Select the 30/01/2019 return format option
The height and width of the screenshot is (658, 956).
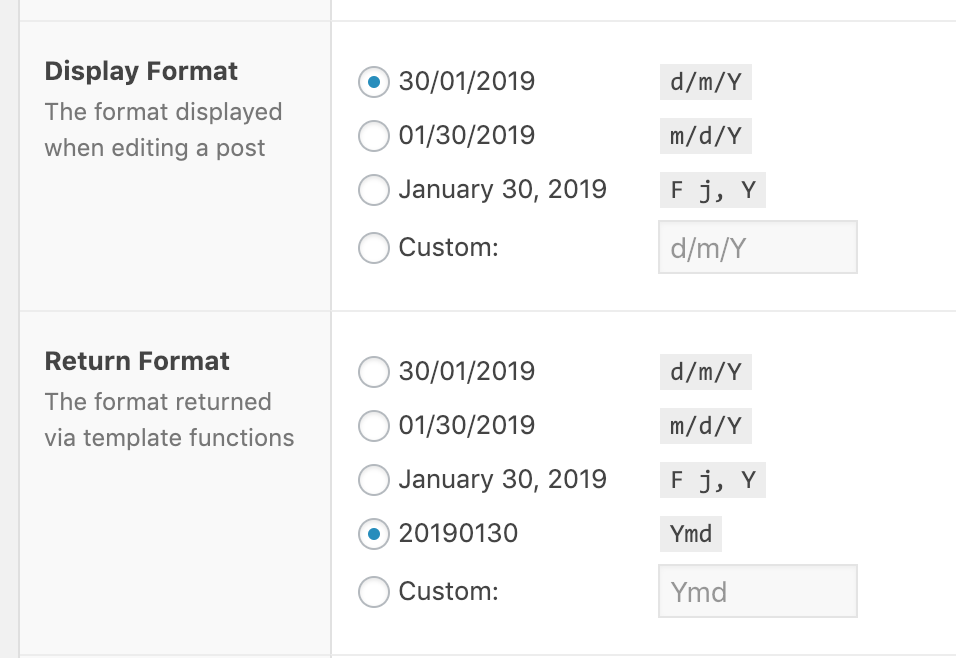pyautogui.click(x=373, y=372)
